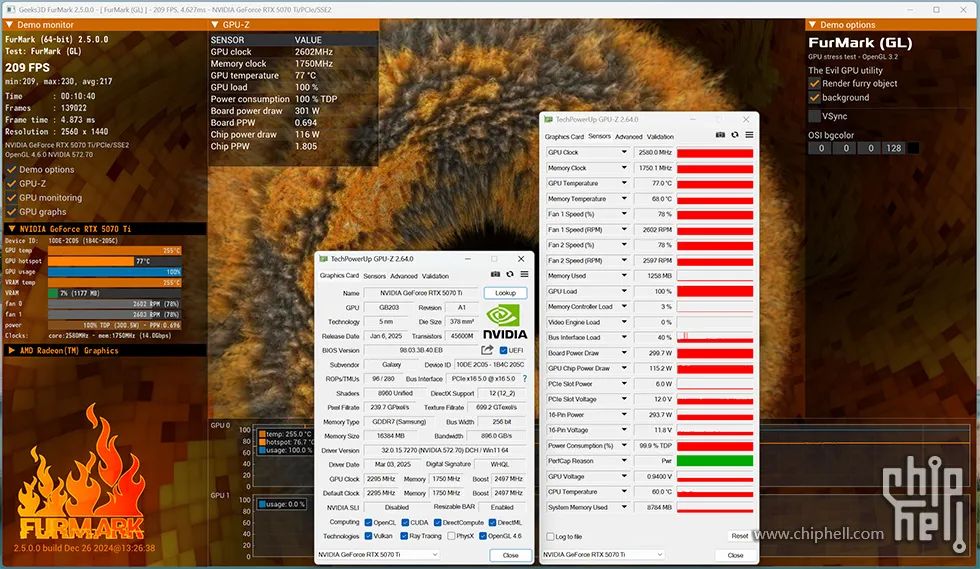This screenshot has height=569, width=980.
Task: Click the Lookup button
Action: pos(506,293)
